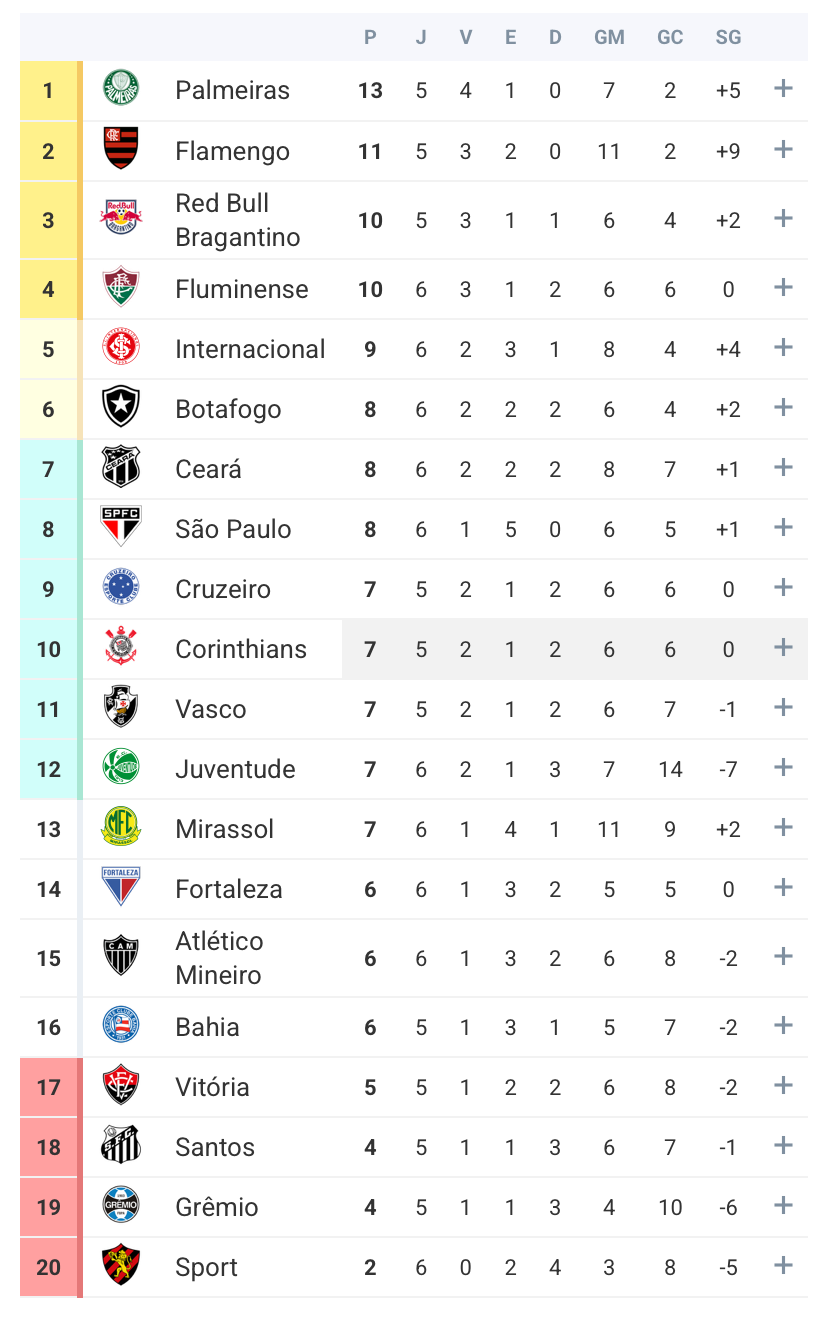Click the Sport lion crest
The height and width of the screenshot is (1321, 828).
pyautogui.click(x=121, y=1266)
